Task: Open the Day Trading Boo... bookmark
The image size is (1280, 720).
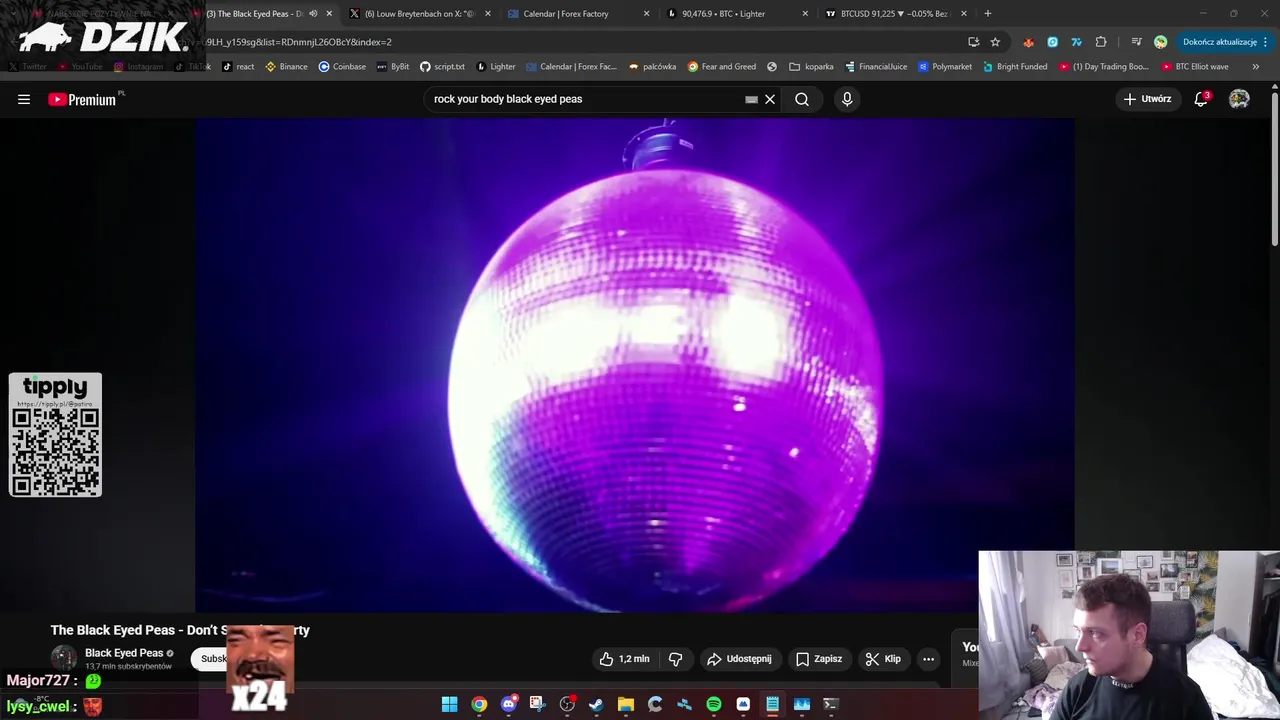Action: 1103,67
